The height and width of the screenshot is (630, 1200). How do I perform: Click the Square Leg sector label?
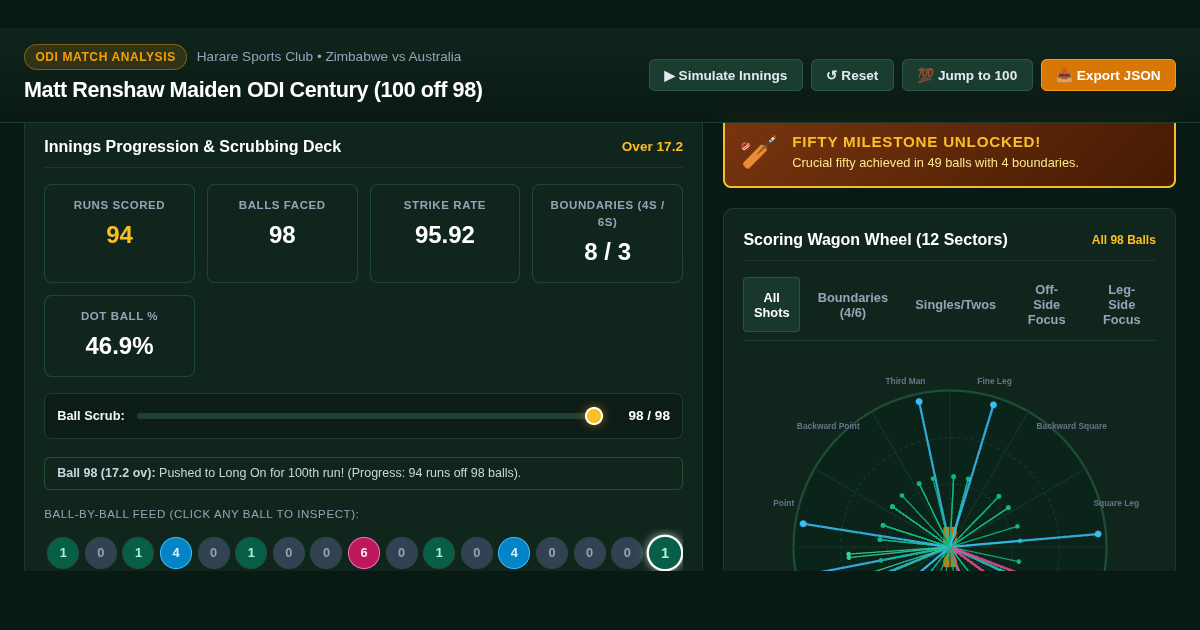click(x=1116, y=503)
